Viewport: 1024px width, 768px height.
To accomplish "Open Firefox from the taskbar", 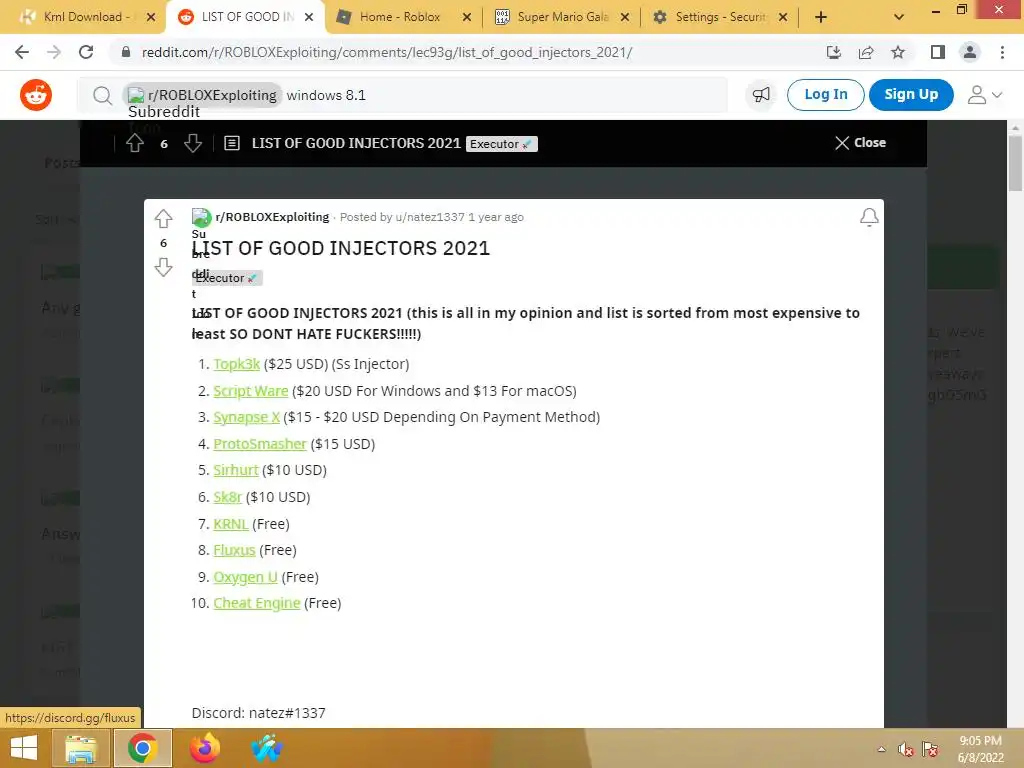I will click(204, 748).
